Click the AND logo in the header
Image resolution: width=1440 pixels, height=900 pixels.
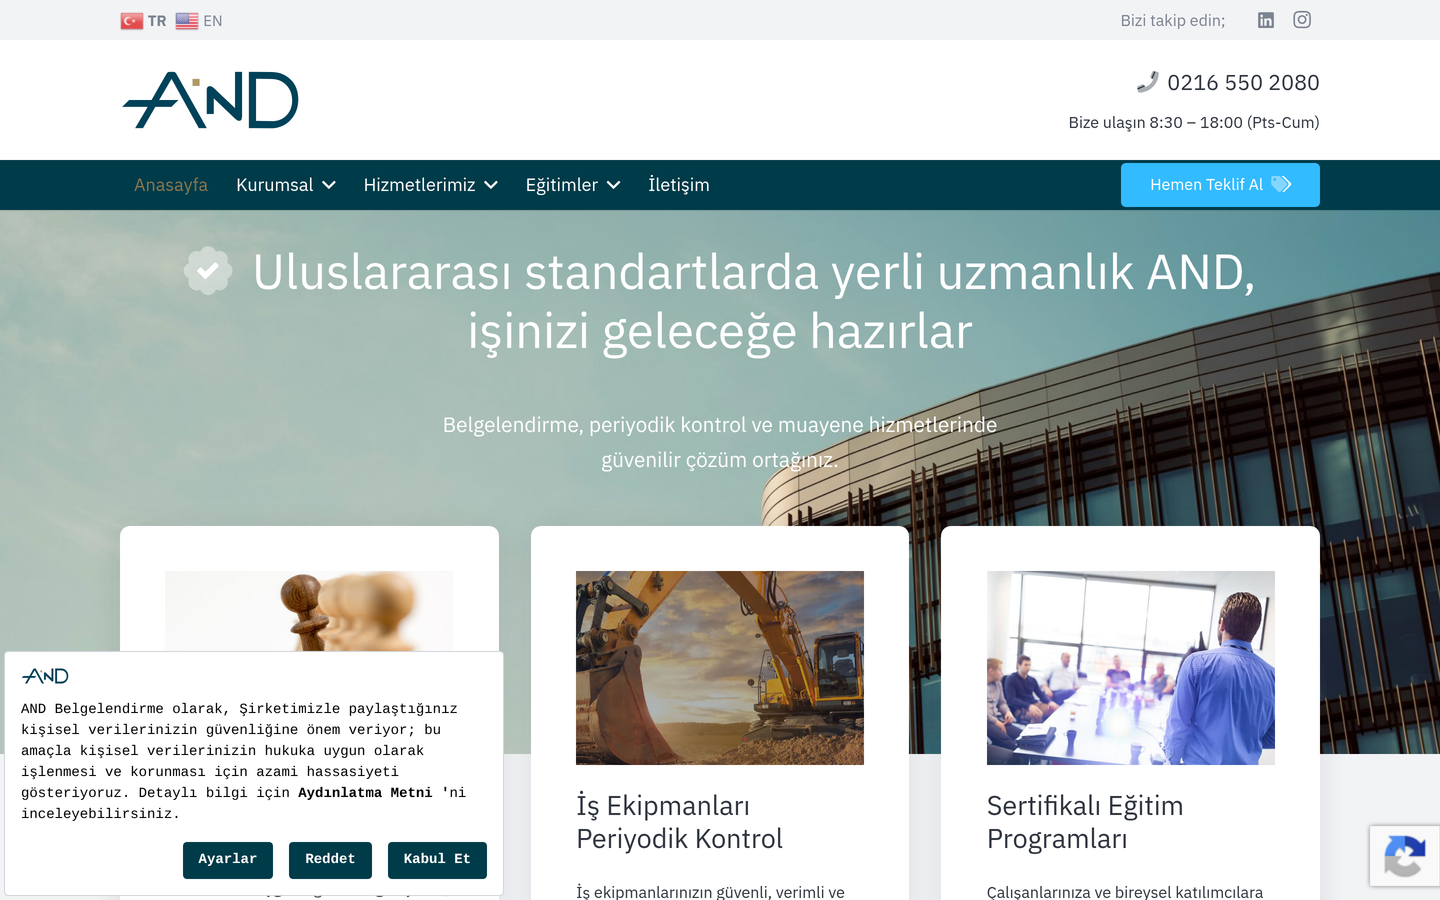point(210,100)
